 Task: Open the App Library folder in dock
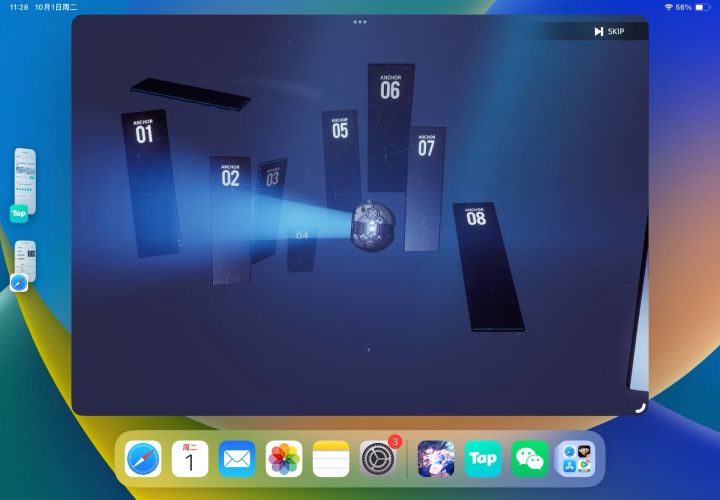[577, 459]
